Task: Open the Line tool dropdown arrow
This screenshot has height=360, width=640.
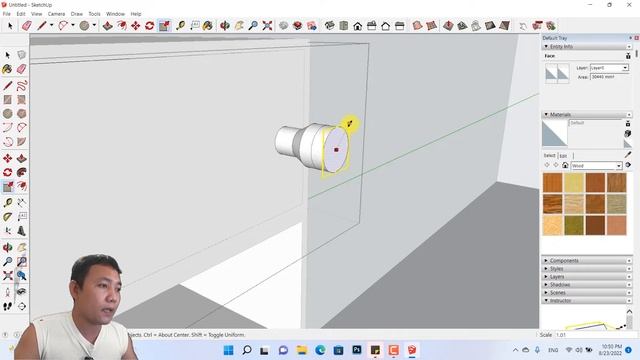Action: coord(51,25)
